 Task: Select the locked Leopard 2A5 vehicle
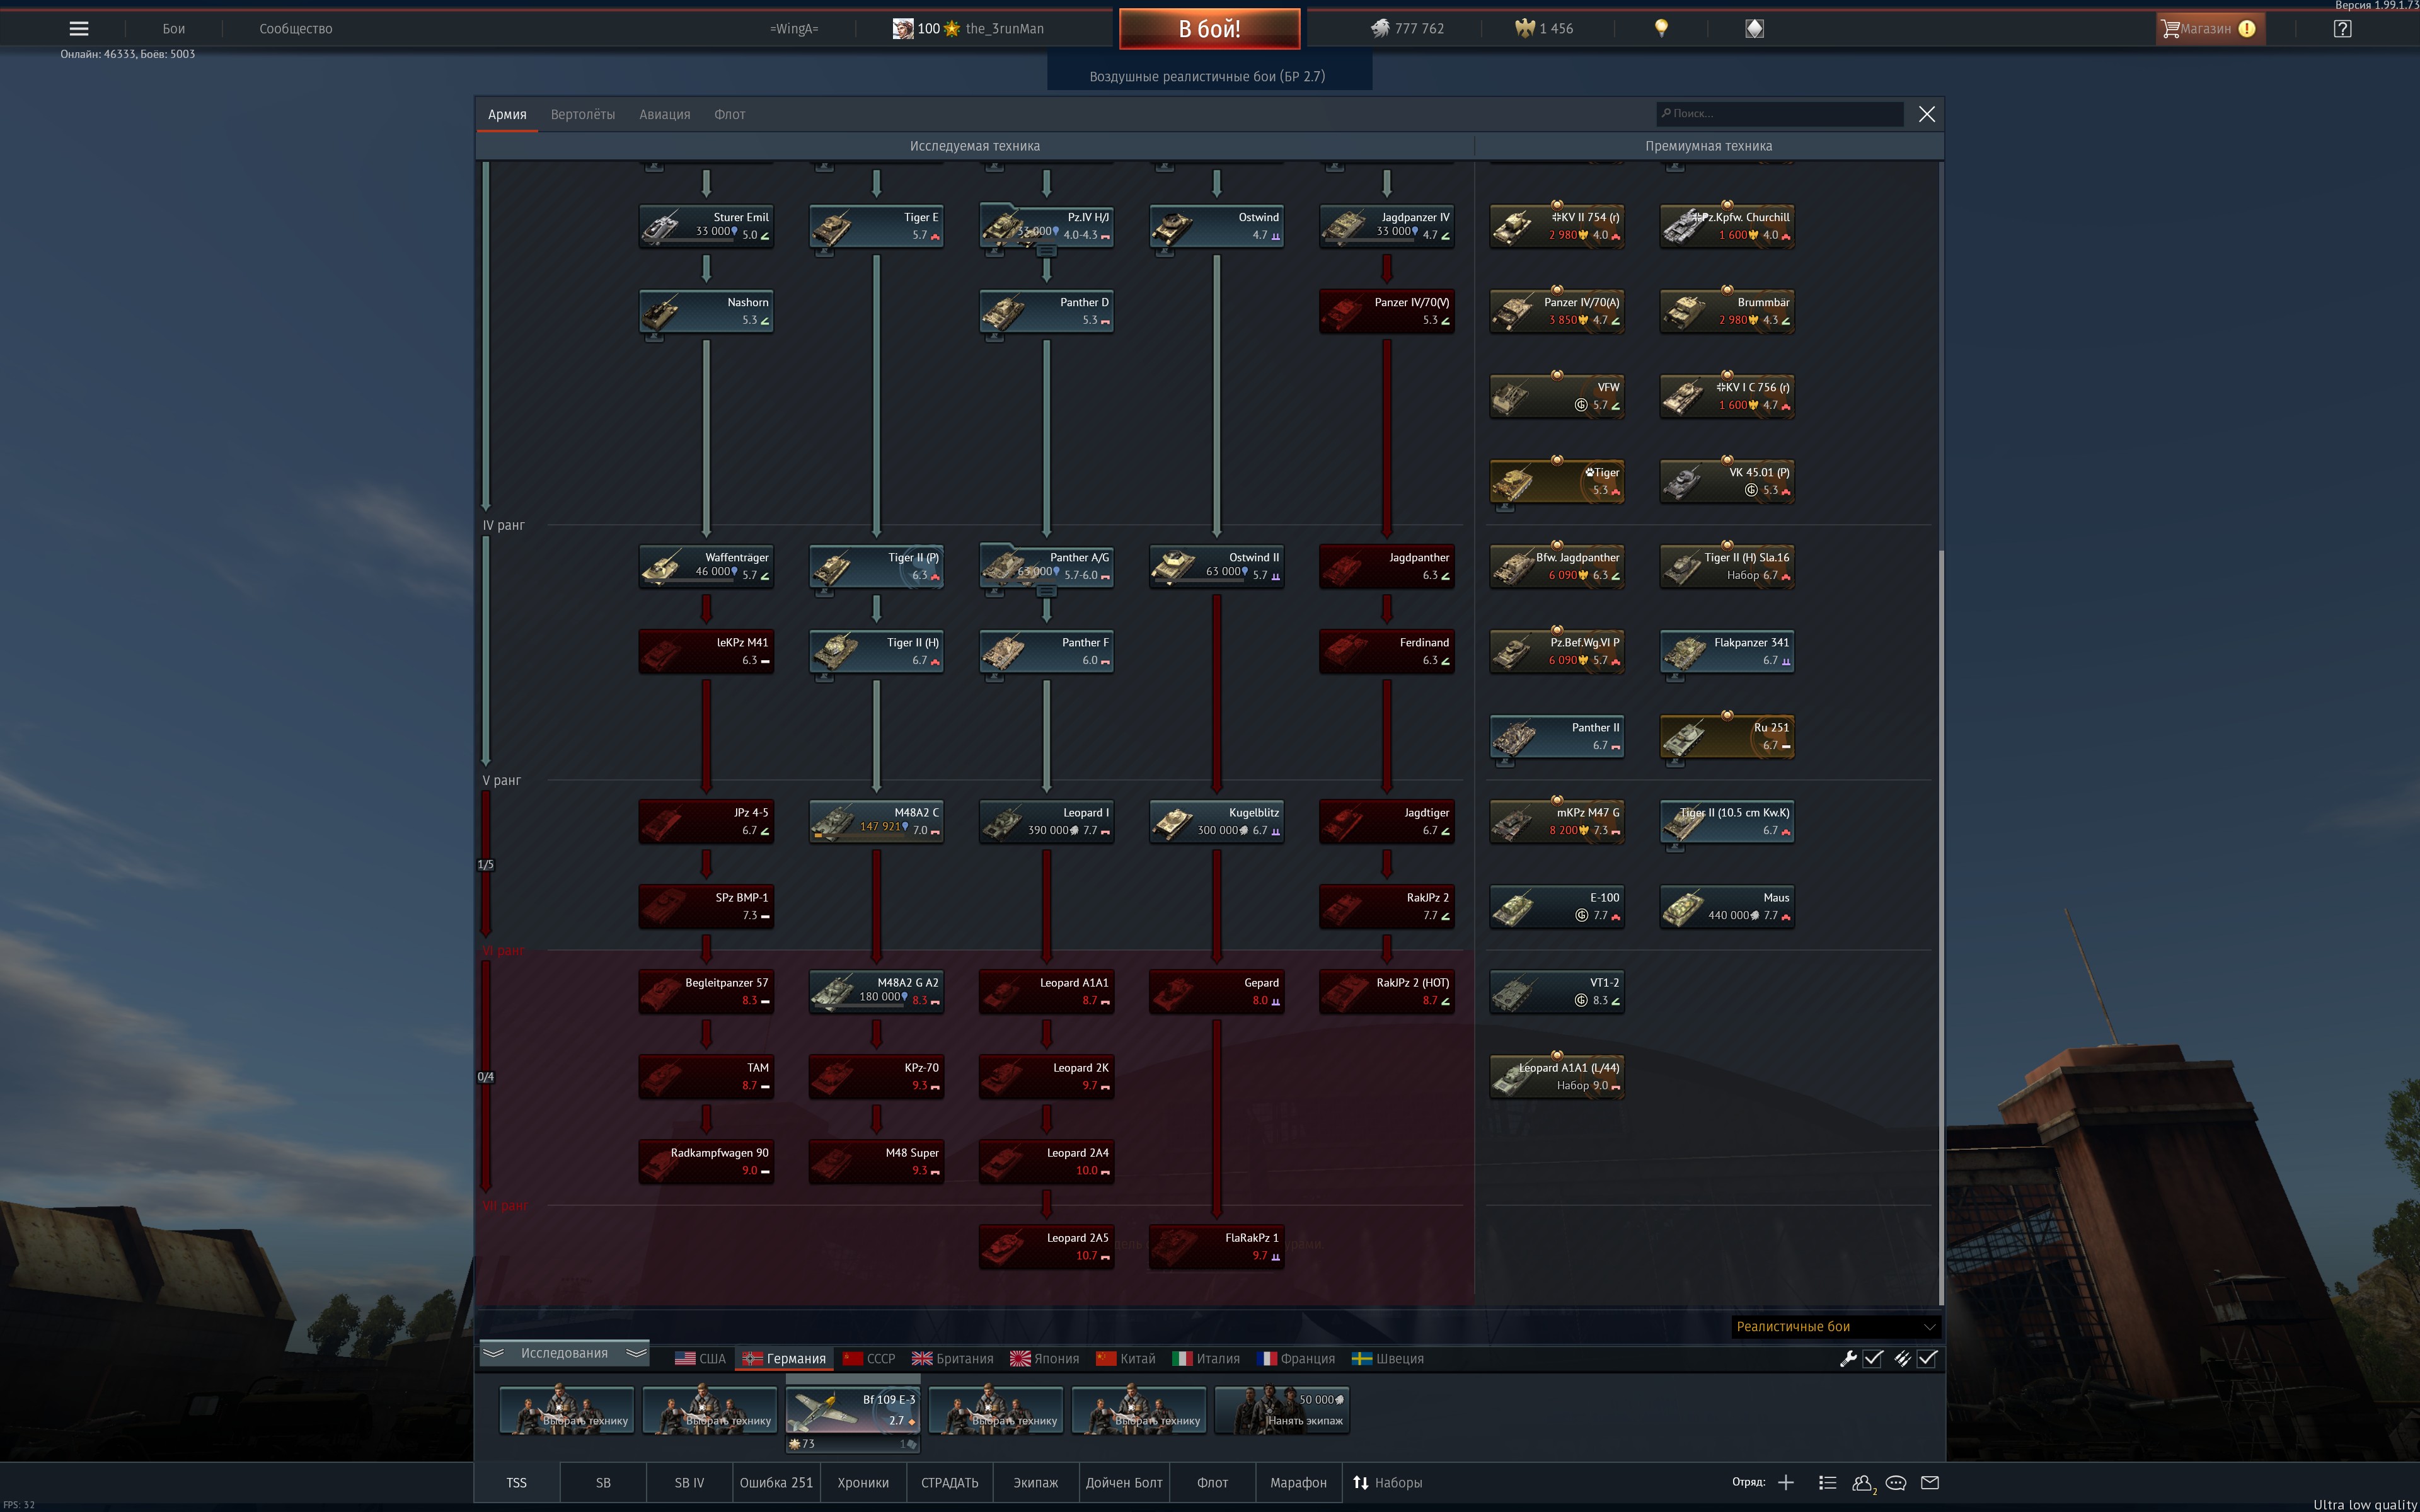coord(1046,1246)
